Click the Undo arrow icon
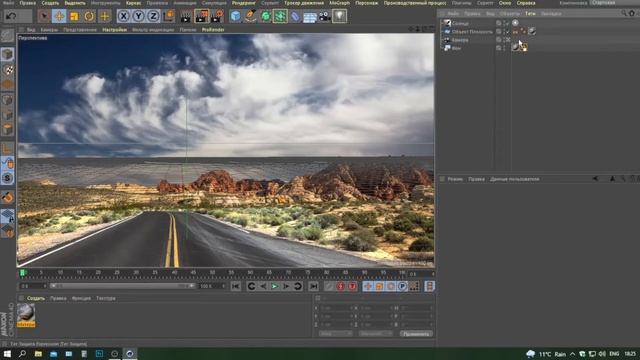 point(11,16)
